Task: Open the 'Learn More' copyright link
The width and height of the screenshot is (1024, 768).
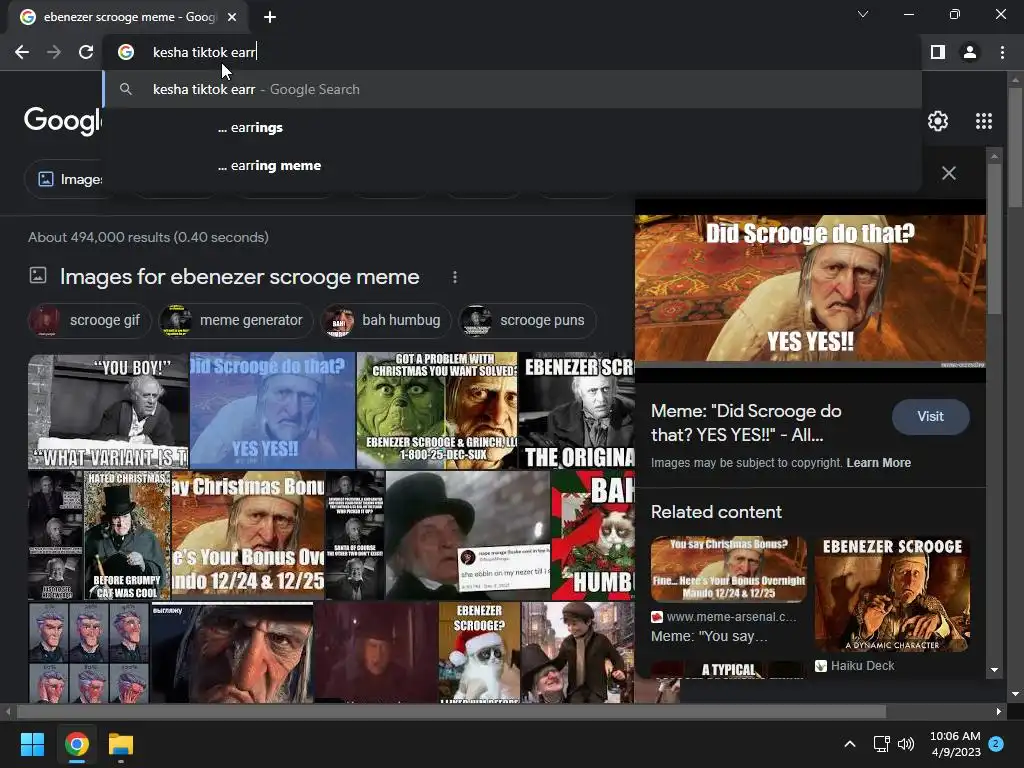Action: [878, 463]
